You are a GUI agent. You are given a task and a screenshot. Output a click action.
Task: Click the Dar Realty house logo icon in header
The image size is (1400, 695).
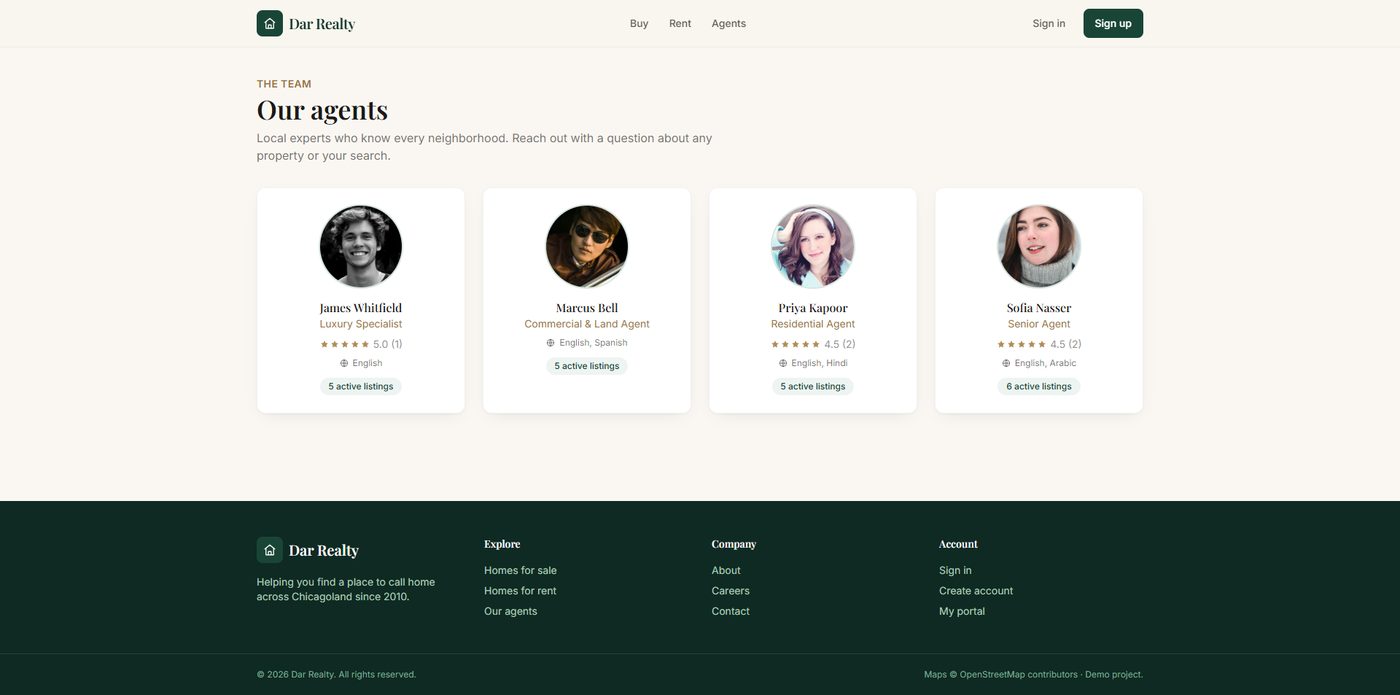pyautogui.click(x=269, y=23)
